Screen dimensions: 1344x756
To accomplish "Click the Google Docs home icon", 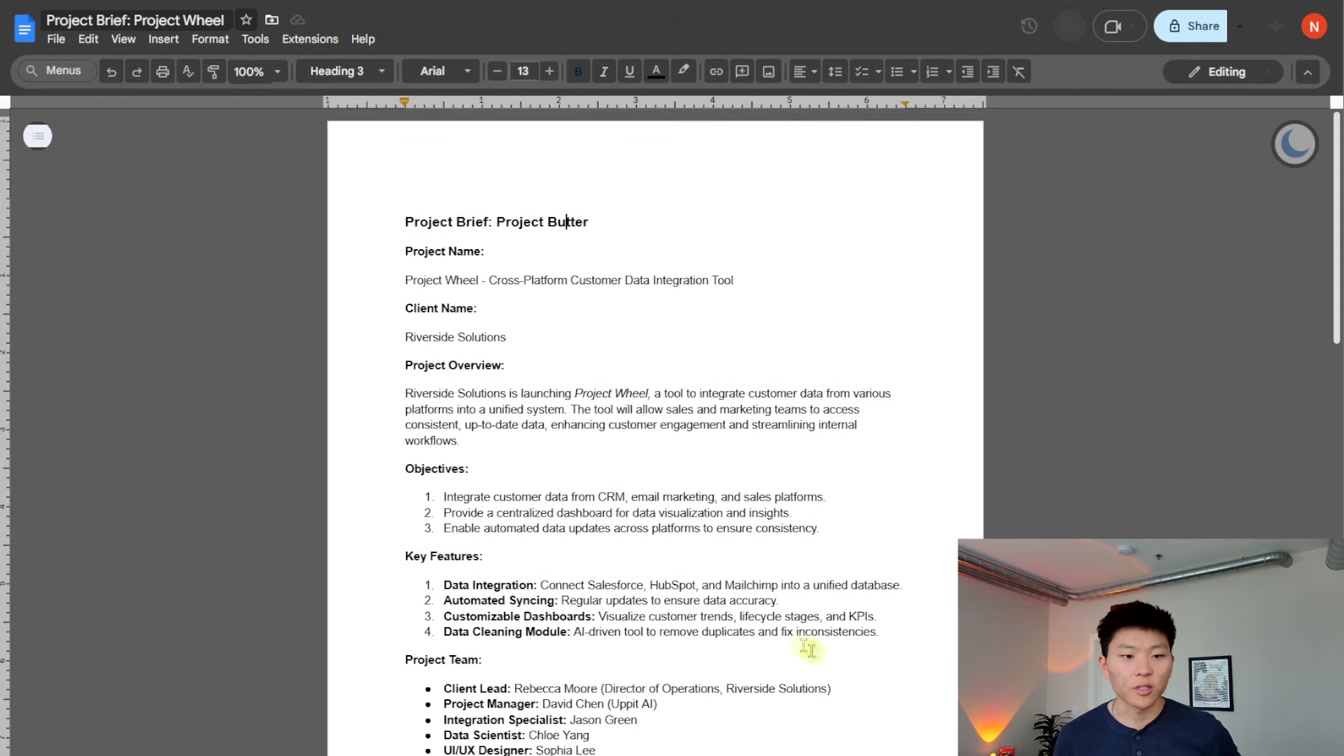I will pyautogui.click(x=24, y=28).
